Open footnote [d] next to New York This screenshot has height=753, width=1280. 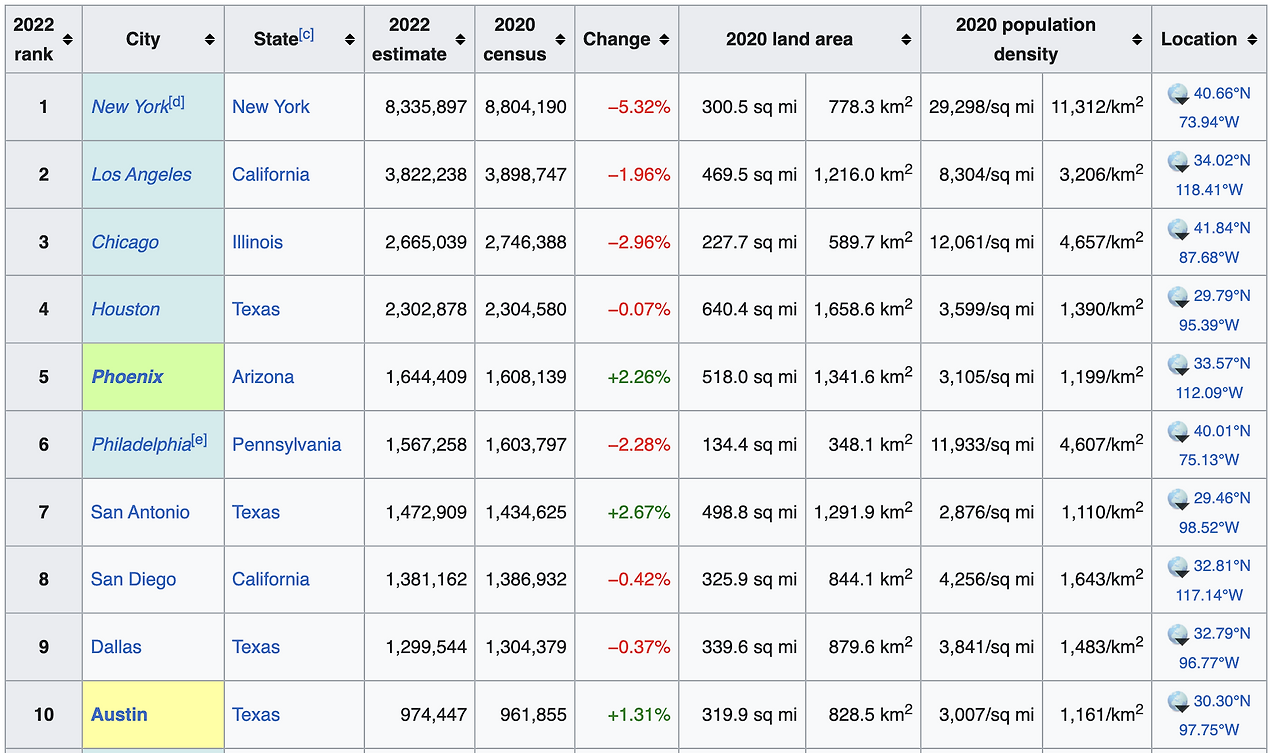pos(177,101)
